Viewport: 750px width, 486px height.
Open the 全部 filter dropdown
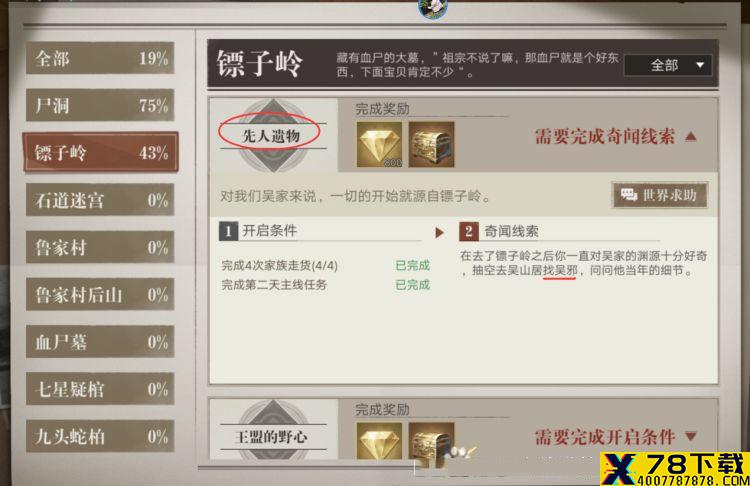tap(668, 65)
